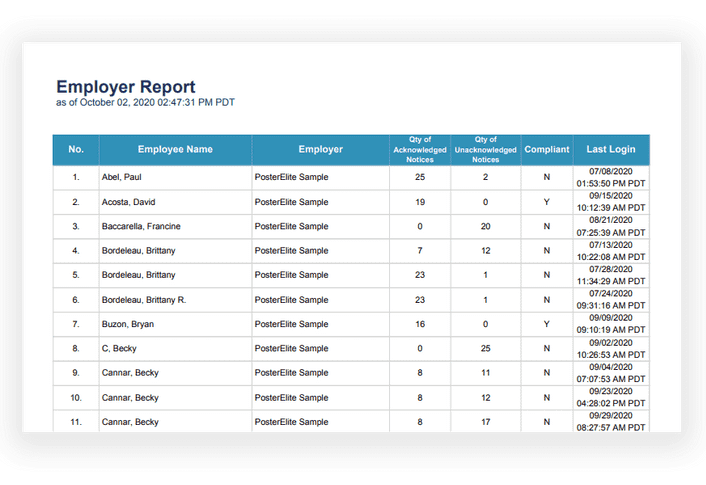The height and width of the screenshot is (485, 706).
Task: Click last login '07/08/2020 01:53:50 PM PDT'
Action: [611, 177]
